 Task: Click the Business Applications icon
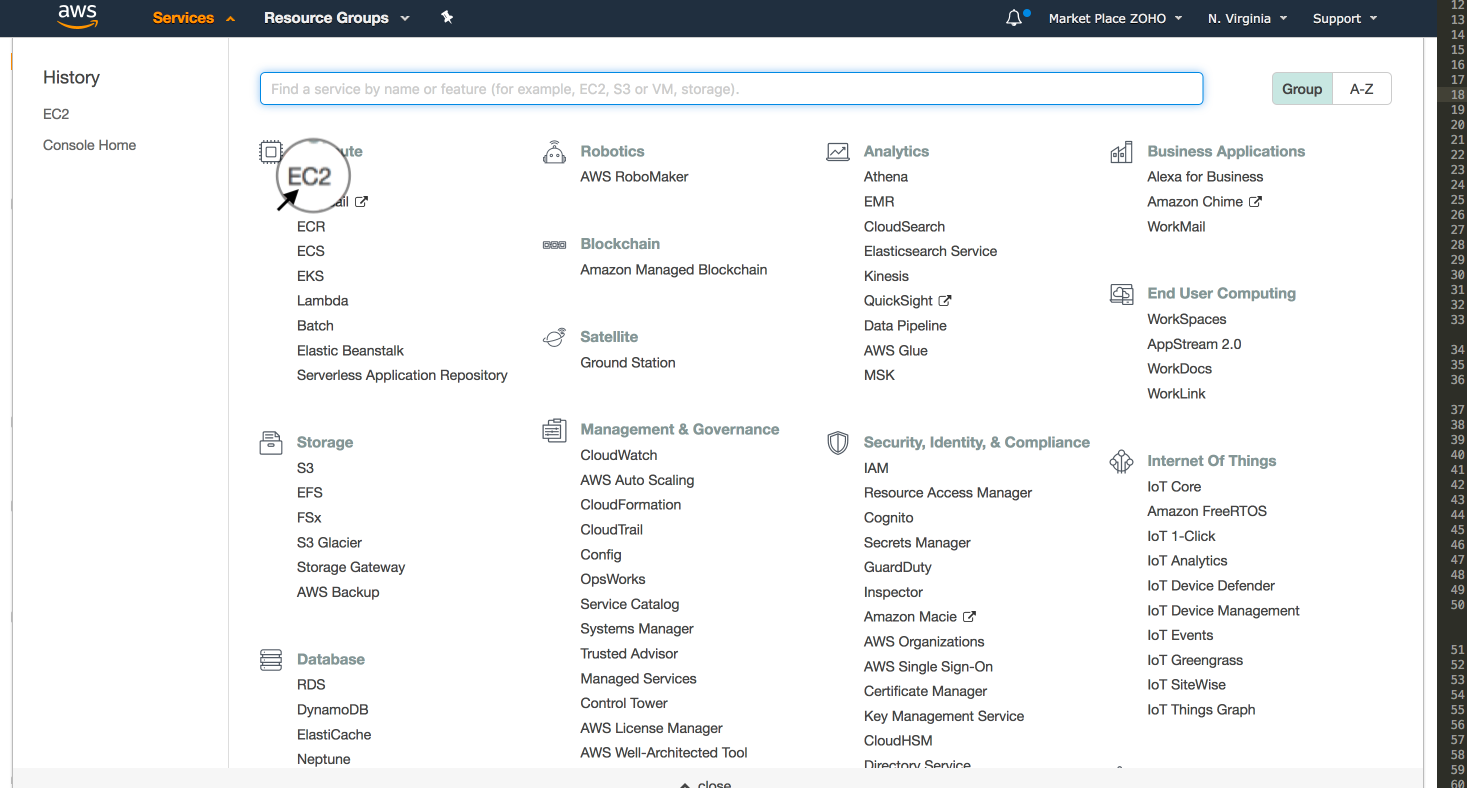click(x=1121, y=152)
